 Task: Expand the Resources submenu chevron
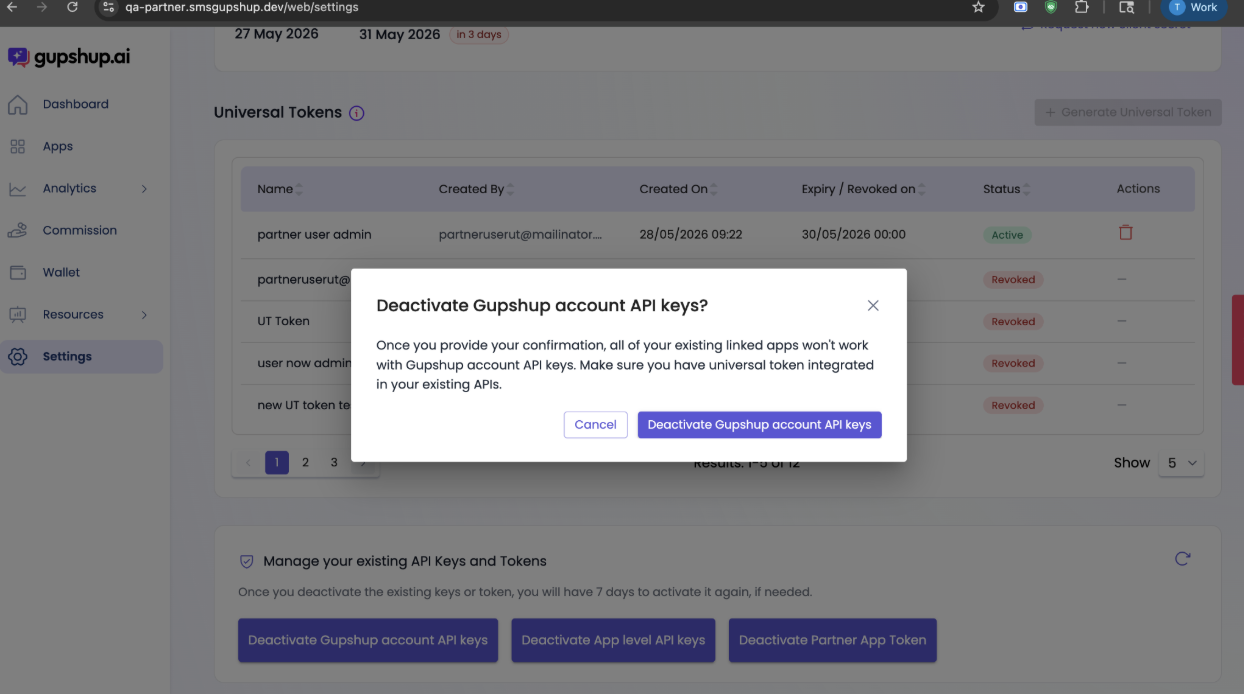tap(144, 315)
